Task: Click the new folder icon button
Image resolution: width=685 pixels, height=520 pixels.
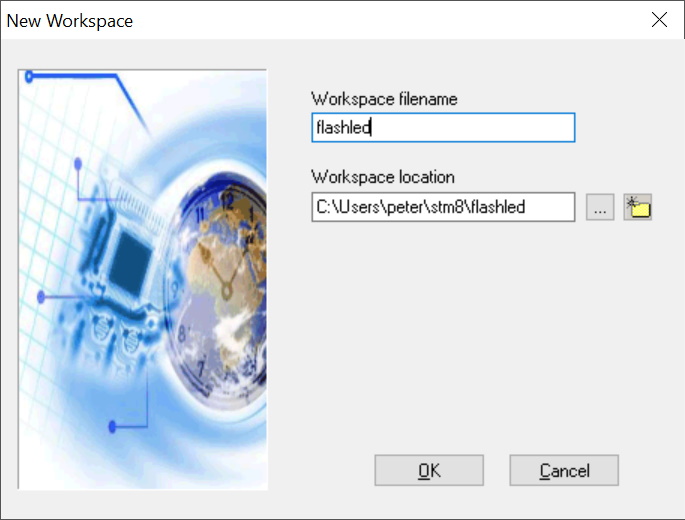Action: coord(638,207)
